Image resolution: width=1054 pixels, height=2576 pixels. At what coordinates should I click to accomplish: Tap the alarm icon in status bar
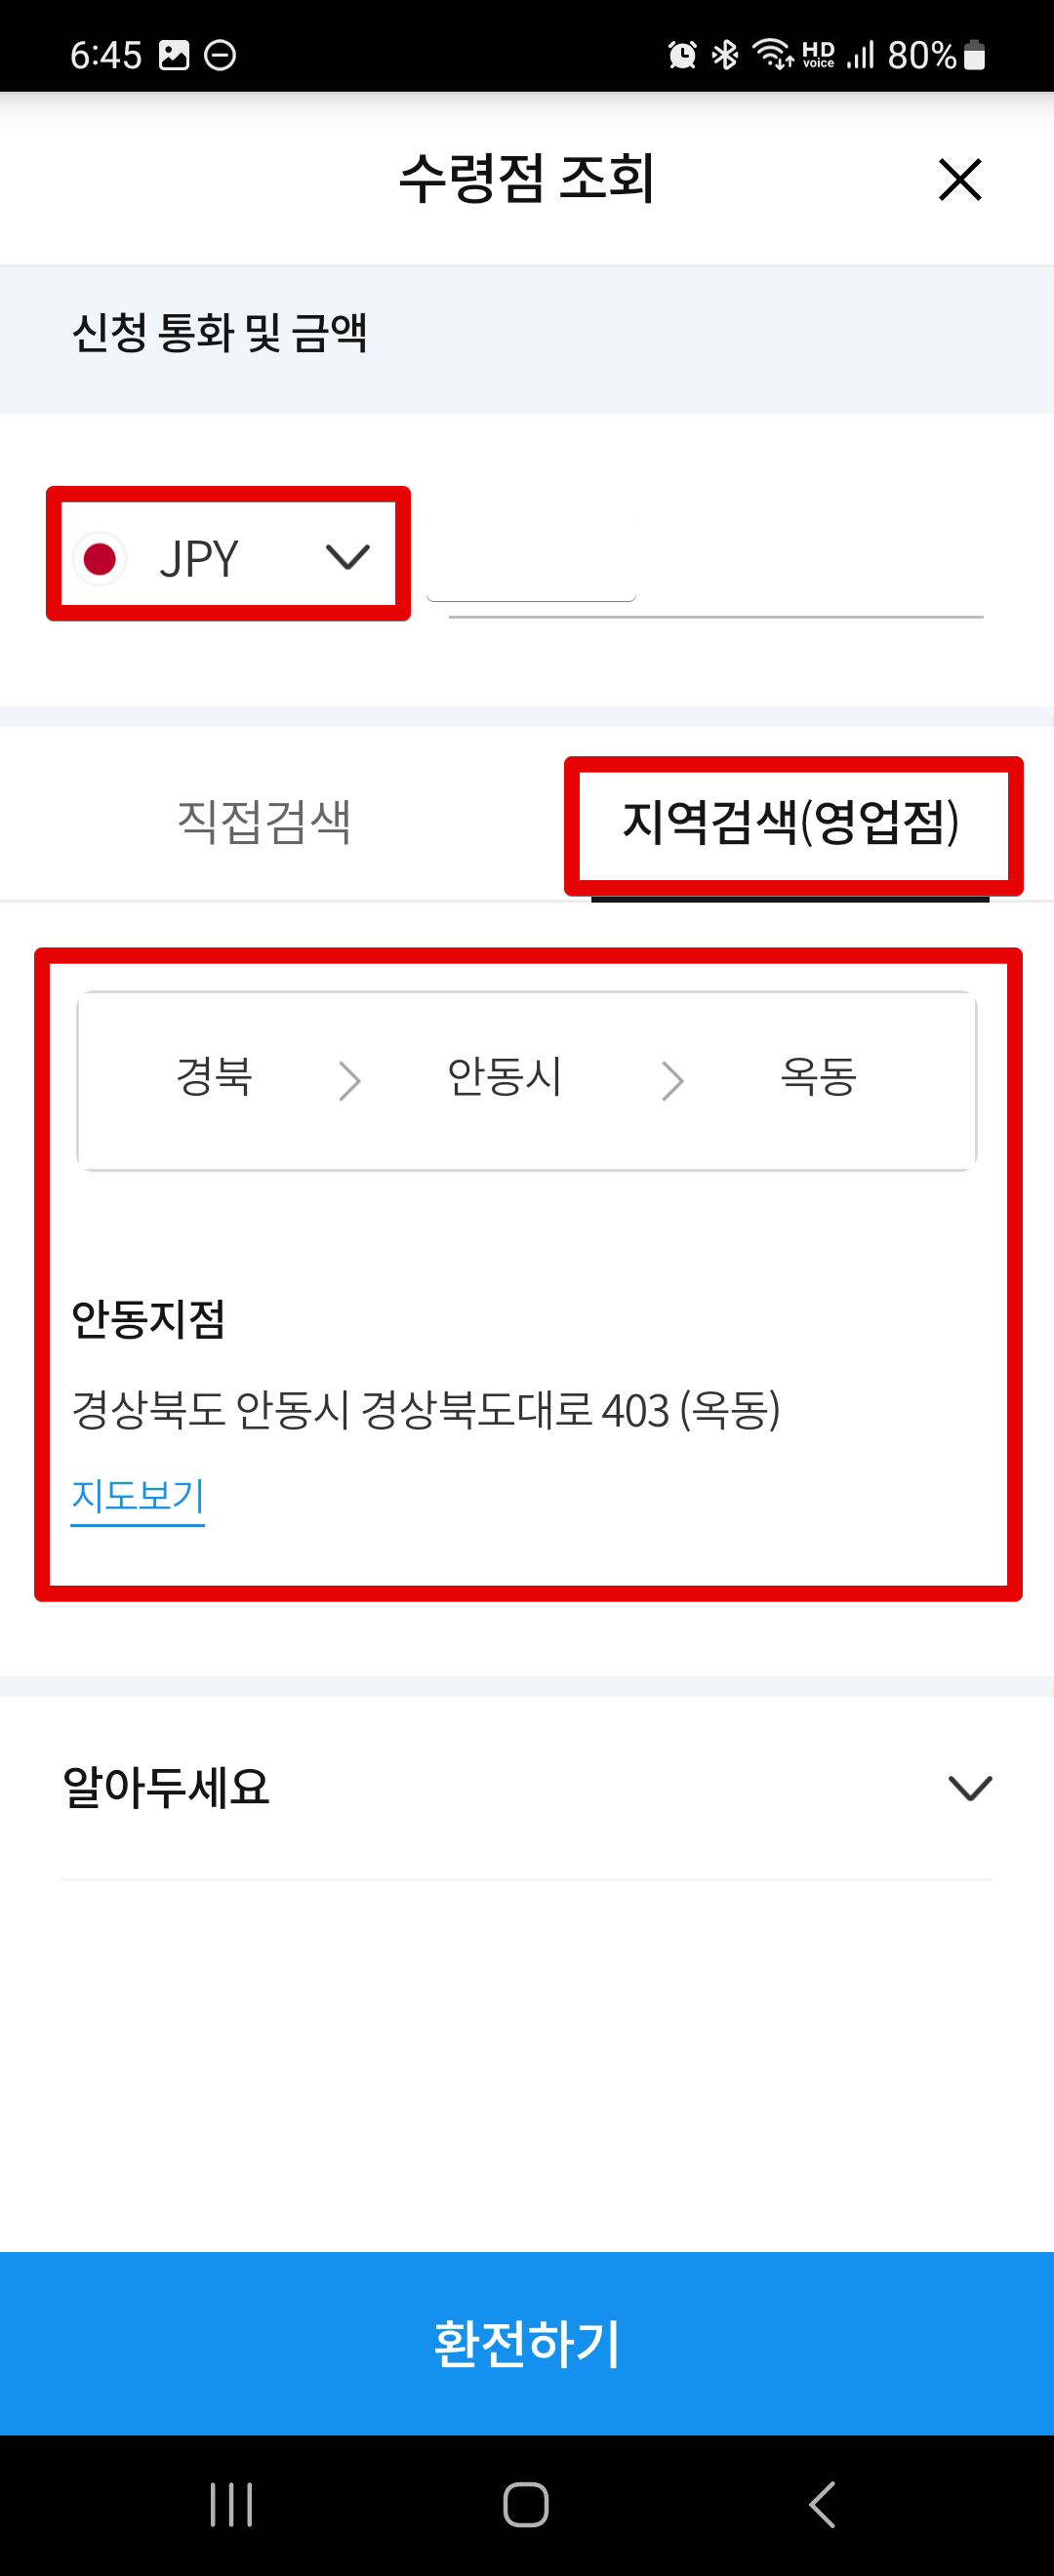click(x=682, y=54)
